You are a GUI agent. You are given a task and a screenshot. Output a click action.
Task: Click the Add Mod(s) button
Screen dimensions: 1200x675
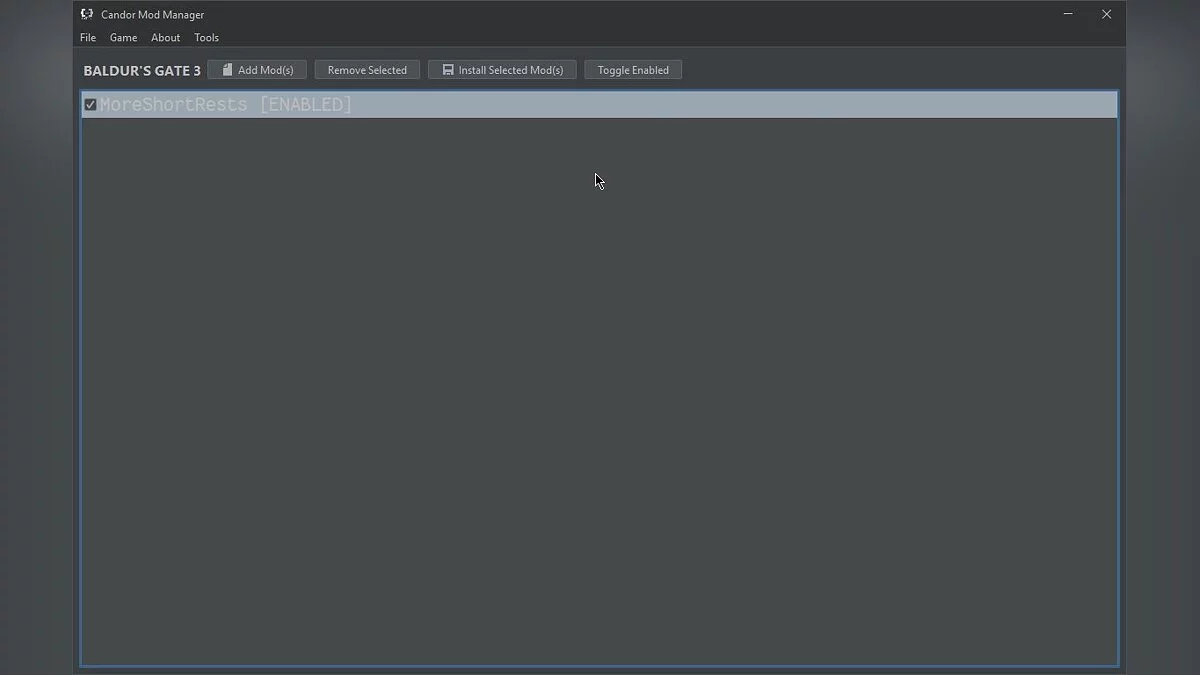(x=257, y=70)
